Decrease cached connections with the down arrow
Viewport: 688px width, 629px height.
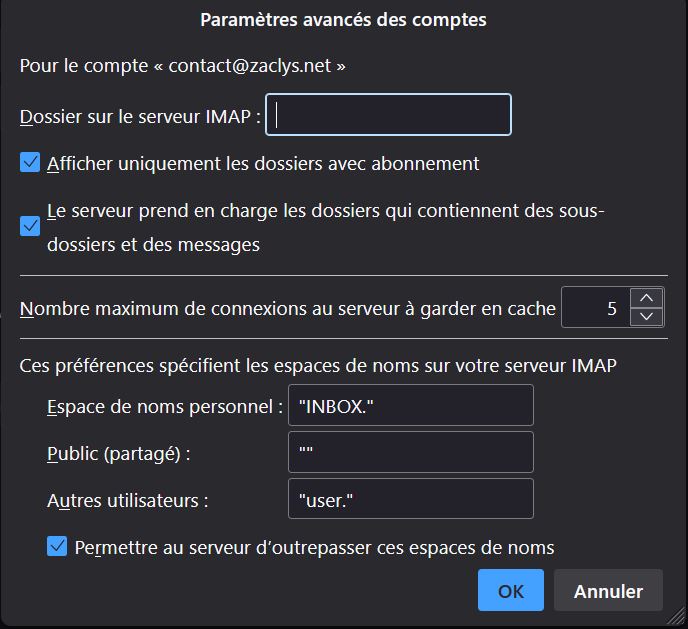coord(648,317)
